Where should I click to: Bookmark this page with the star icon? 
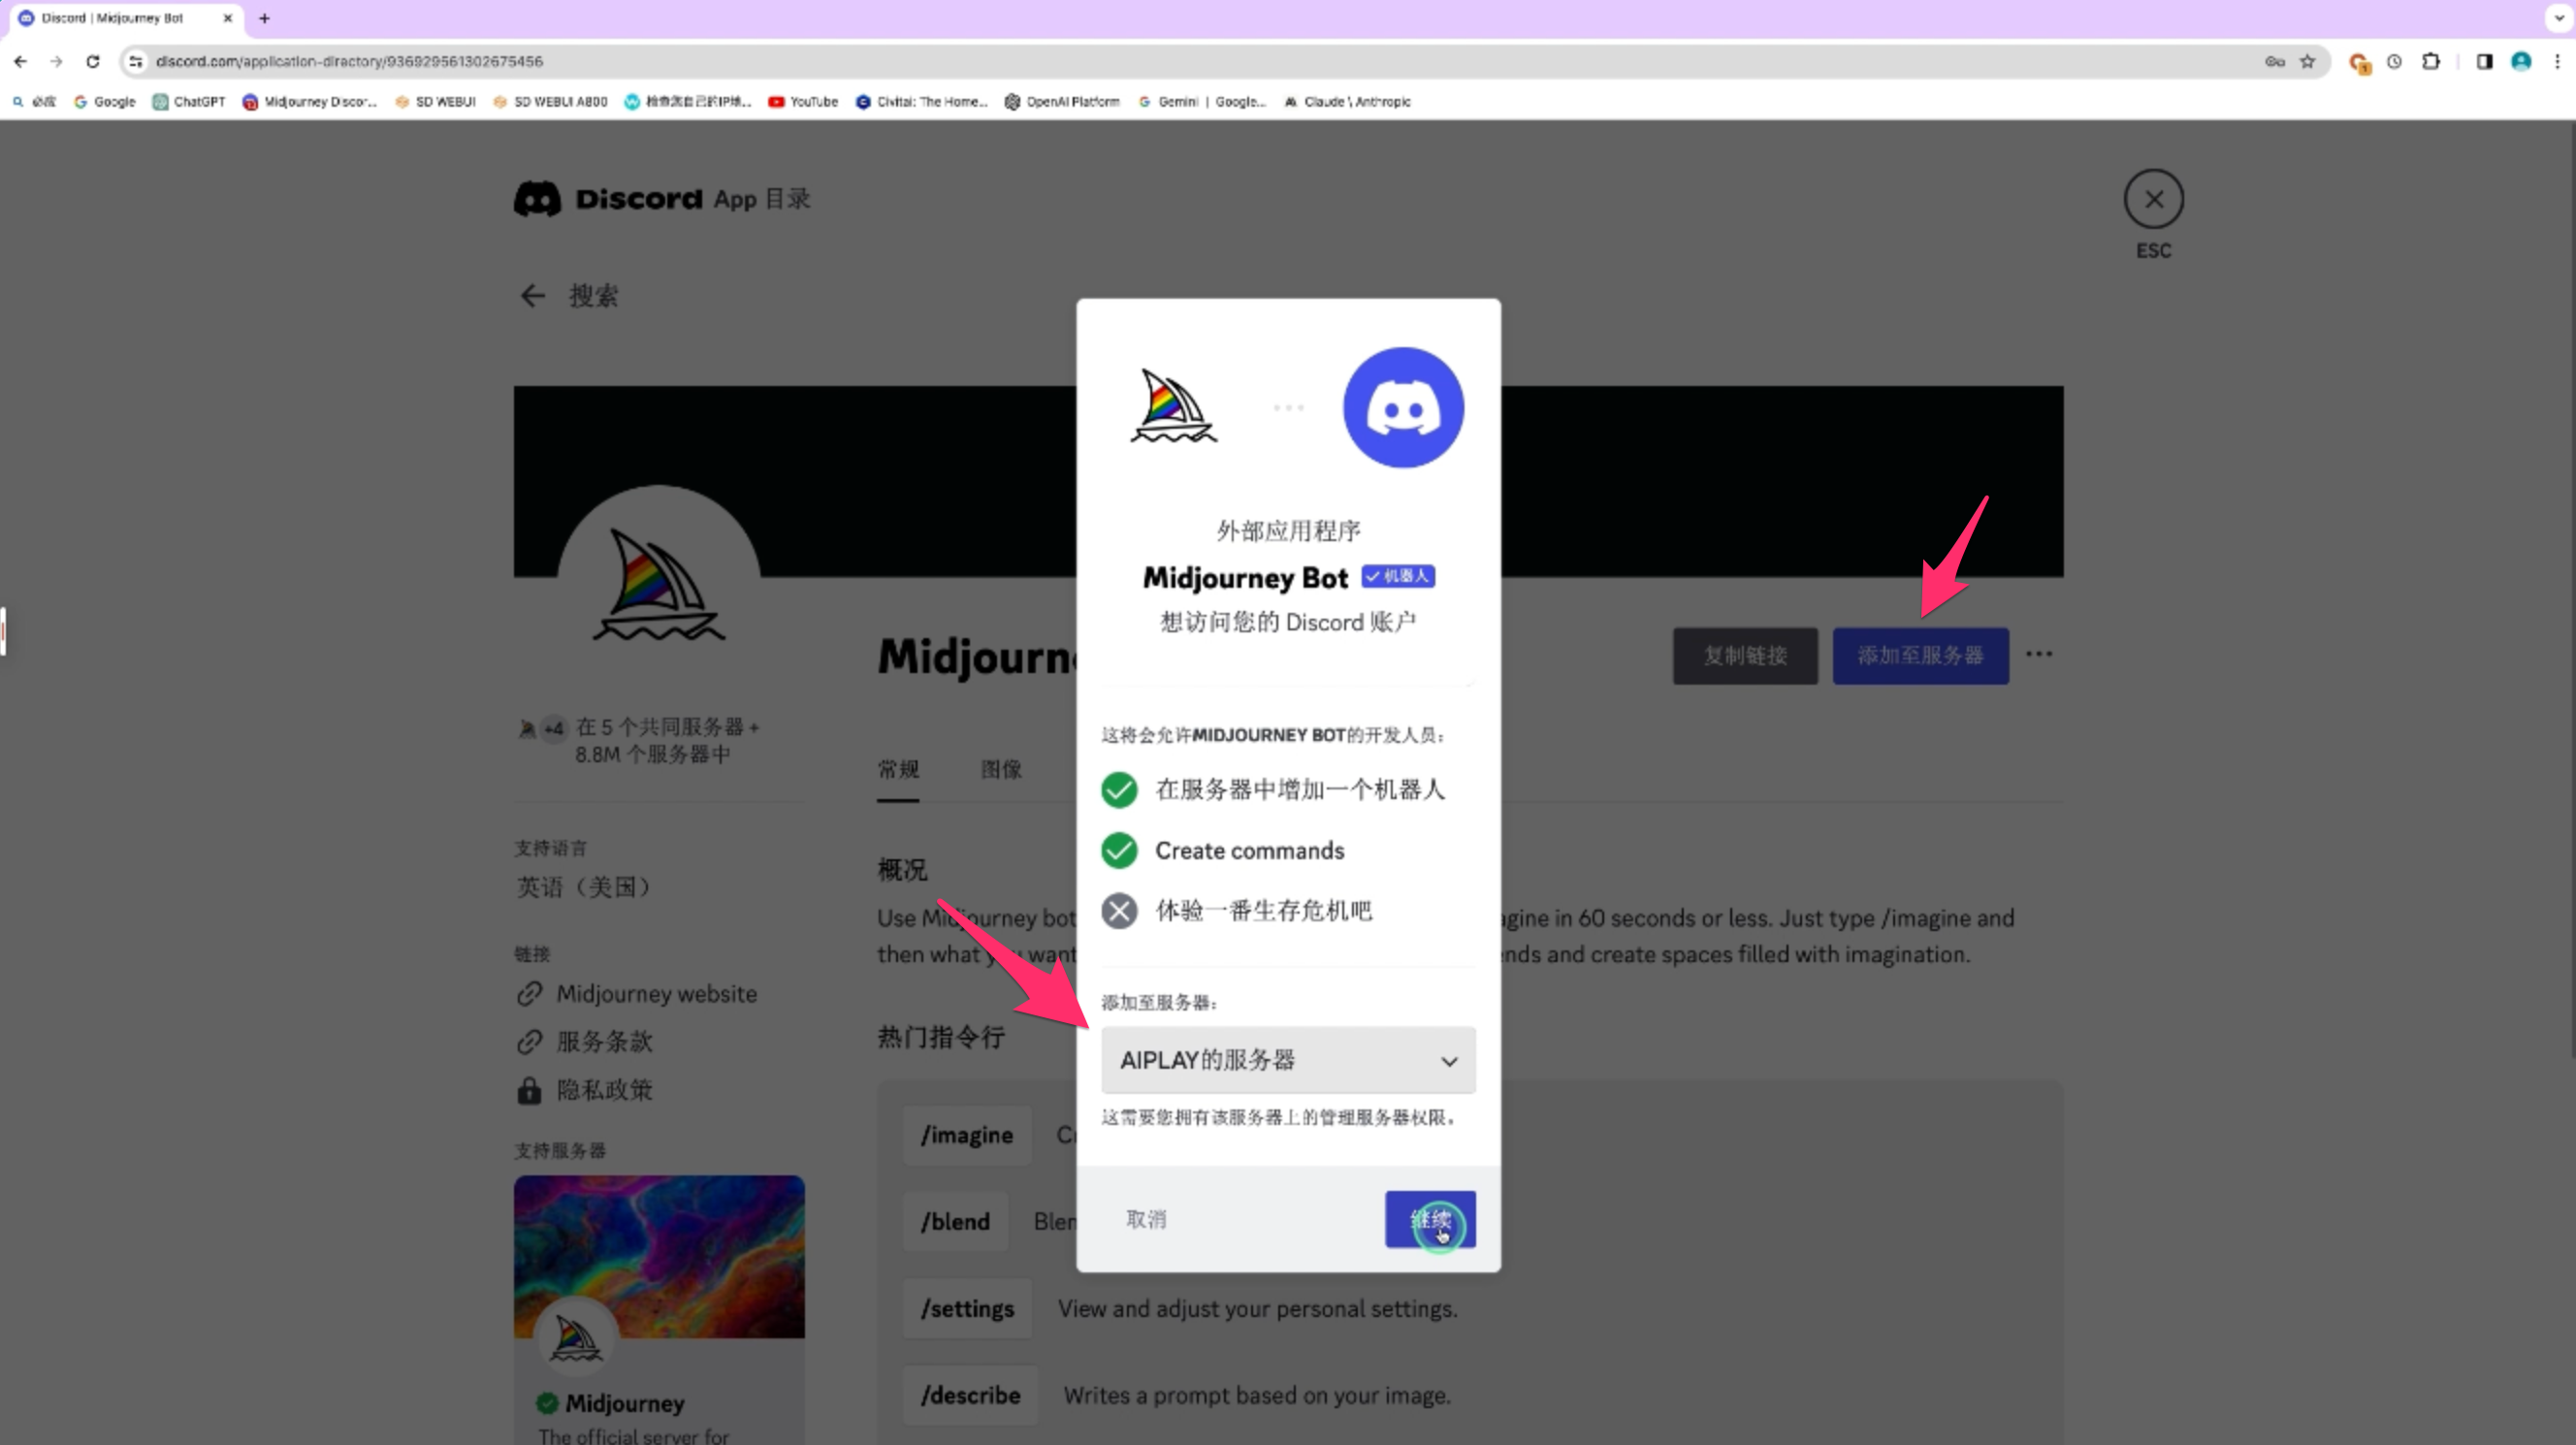[2308, 61]
